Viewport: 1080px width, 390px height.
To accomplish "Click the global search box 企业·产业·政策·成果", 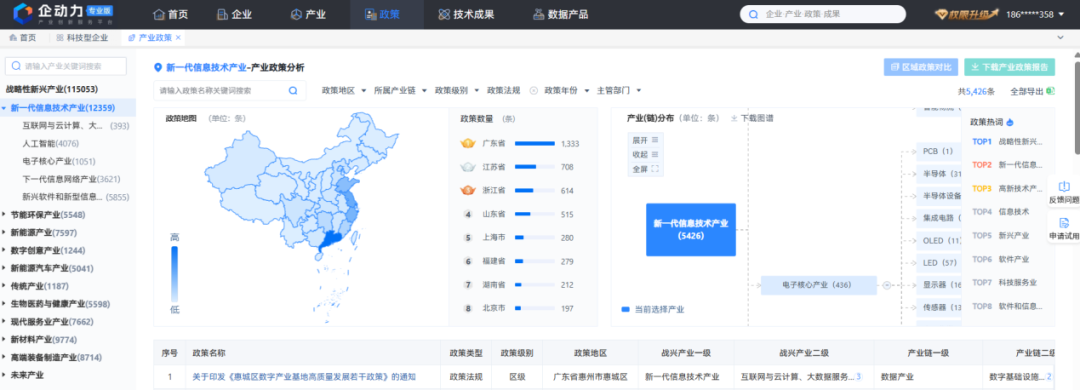I will tap(822, 14).
